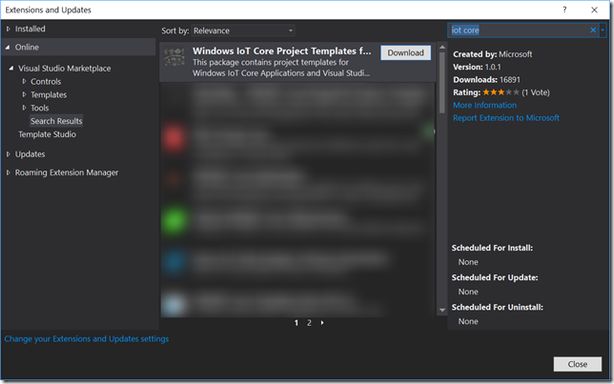Click Report Extension to Microsoft link
The height and width of the screenshot is (384, 614).
pyautogui.click(x=506, y=118)
